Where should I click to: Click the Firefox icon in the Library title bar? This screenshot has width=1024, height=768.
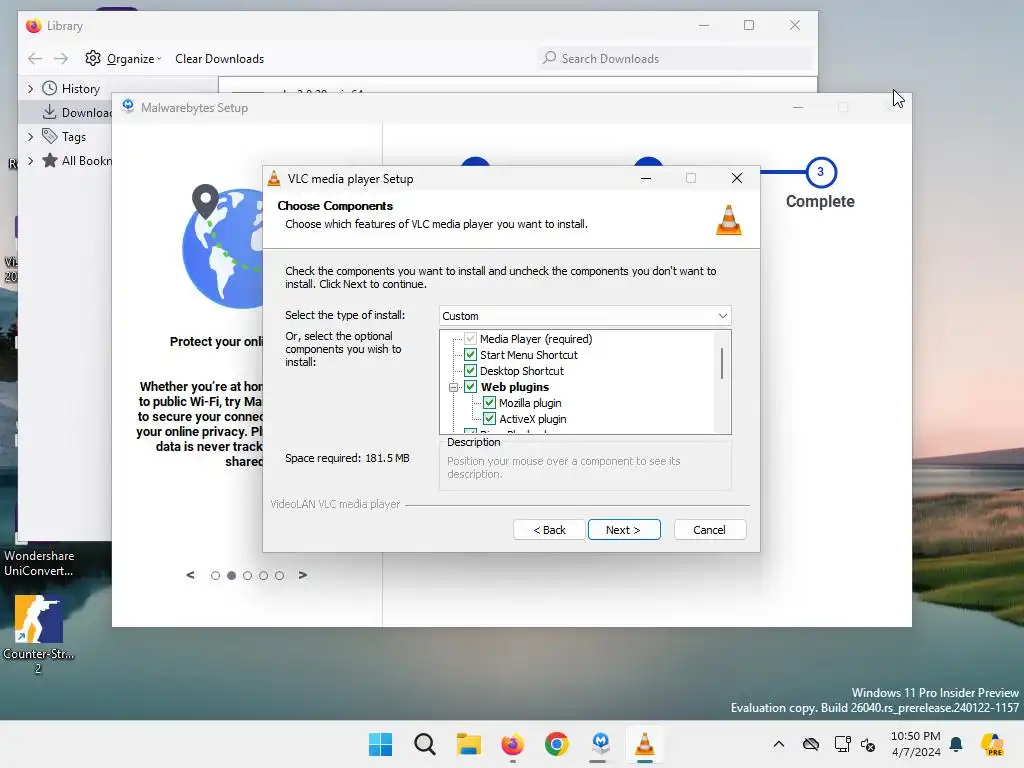[x=33, y=25]
